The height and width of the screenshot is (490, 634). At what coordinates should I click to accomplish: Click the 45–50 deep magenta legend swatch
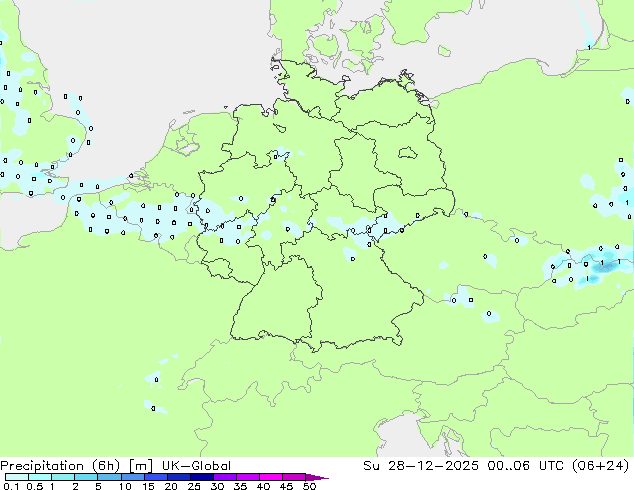294,477
